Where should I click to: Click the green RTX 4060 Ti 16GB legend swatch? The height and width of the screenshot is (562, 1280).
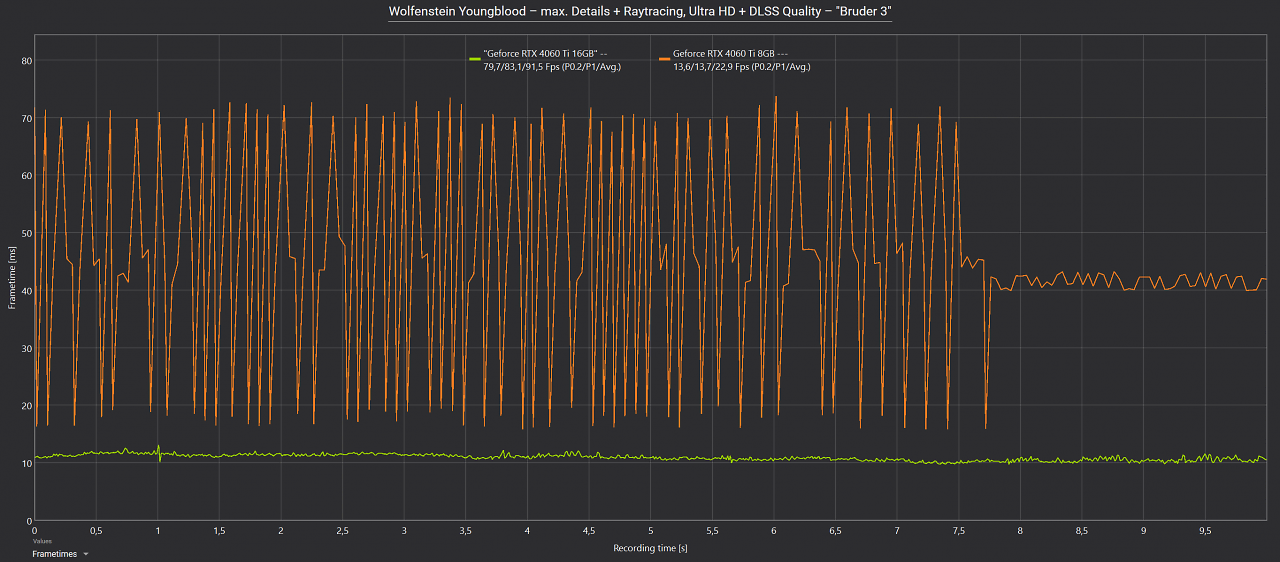(475, 60)
